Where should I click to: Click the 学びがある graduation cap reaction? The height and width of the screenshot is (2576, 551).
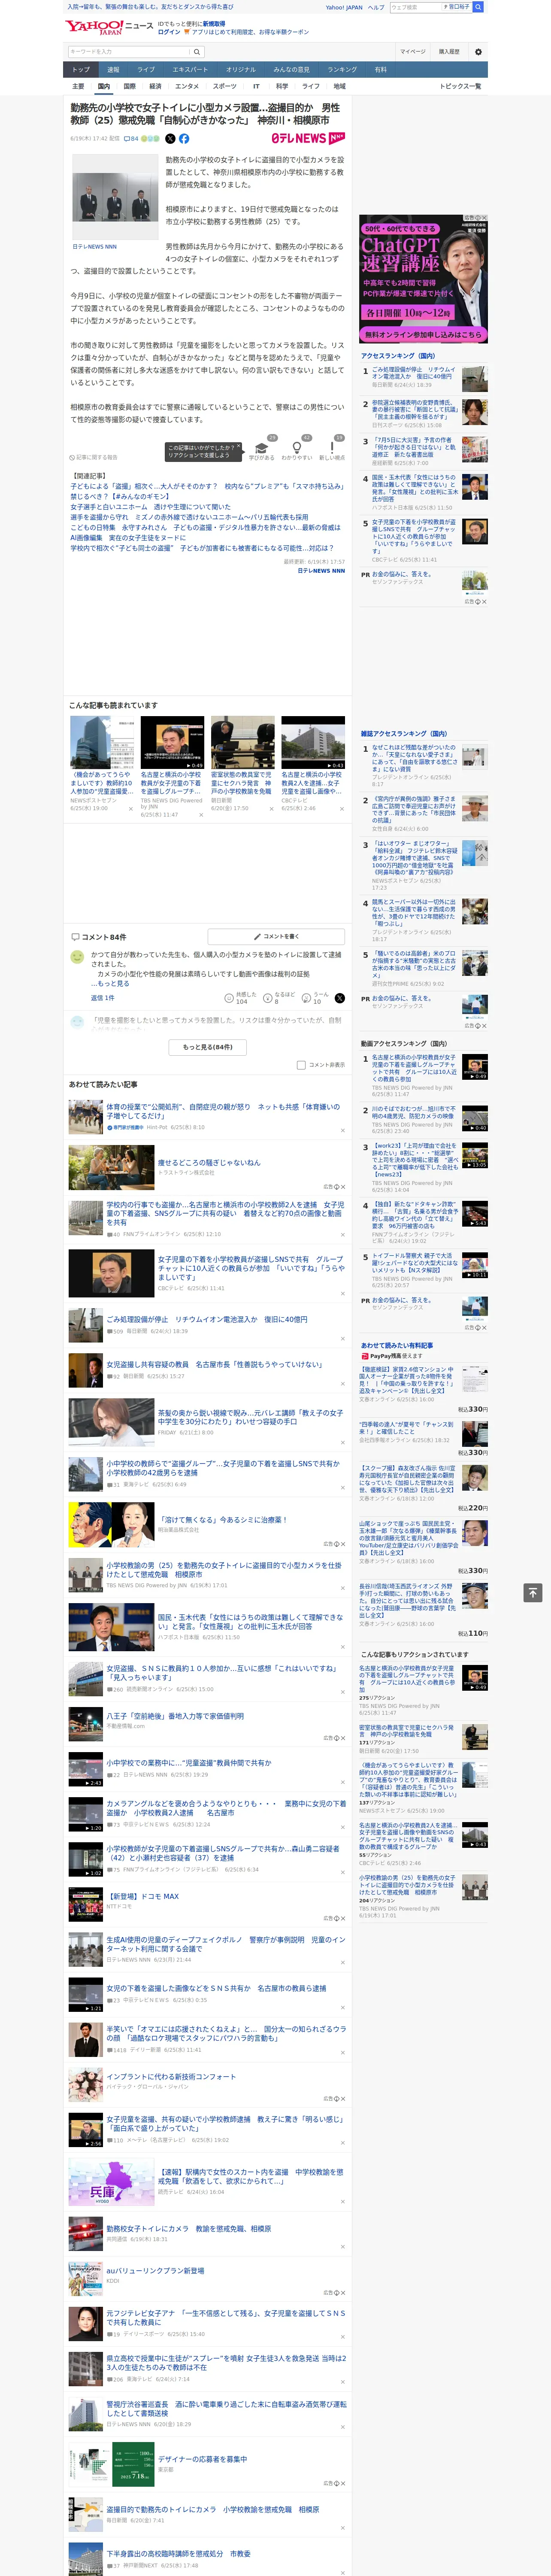pos(262,450)
